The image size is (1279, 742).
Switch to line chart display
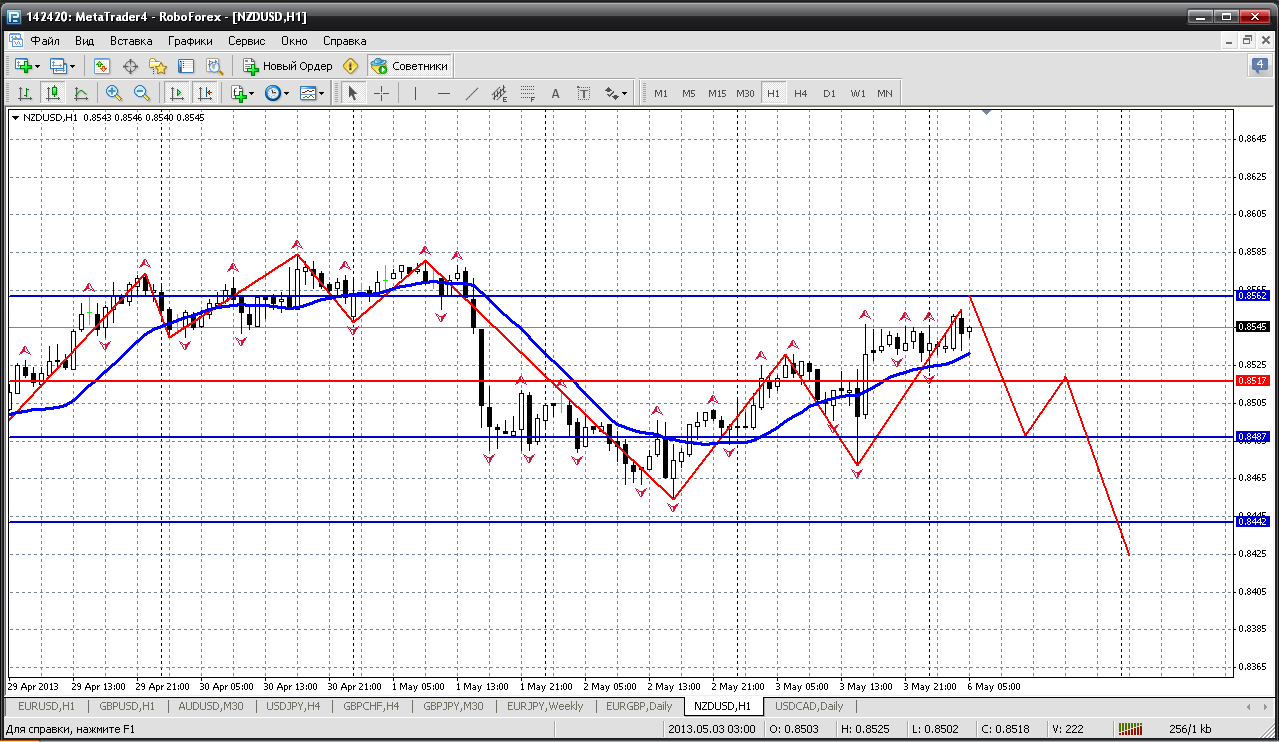coord(81,93)
